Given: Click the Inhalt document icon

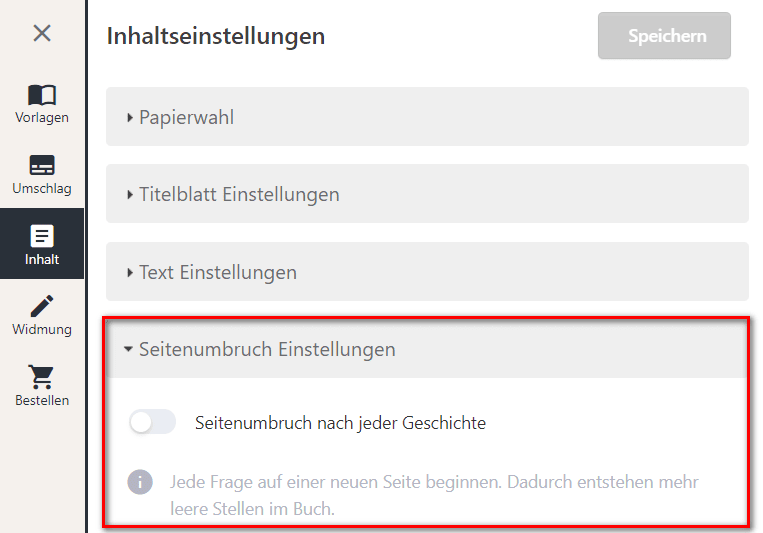Looking at the screenshot, I should tap(42, 236).
